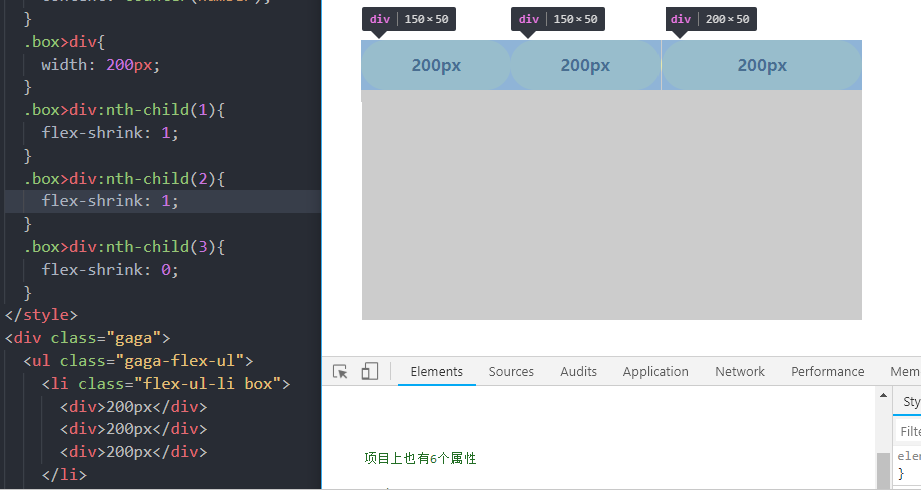The width and height of the screenshot is (921, 490).
Task: Click the scroll-up arrow in the Elements panel
Action: tap(883, 395)
